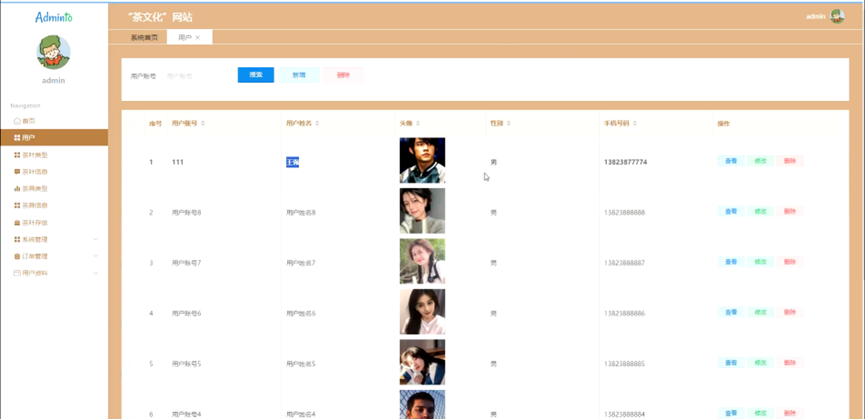
Task: Click 修改 in the 用户账号7 row
Action: pos(760,262)
